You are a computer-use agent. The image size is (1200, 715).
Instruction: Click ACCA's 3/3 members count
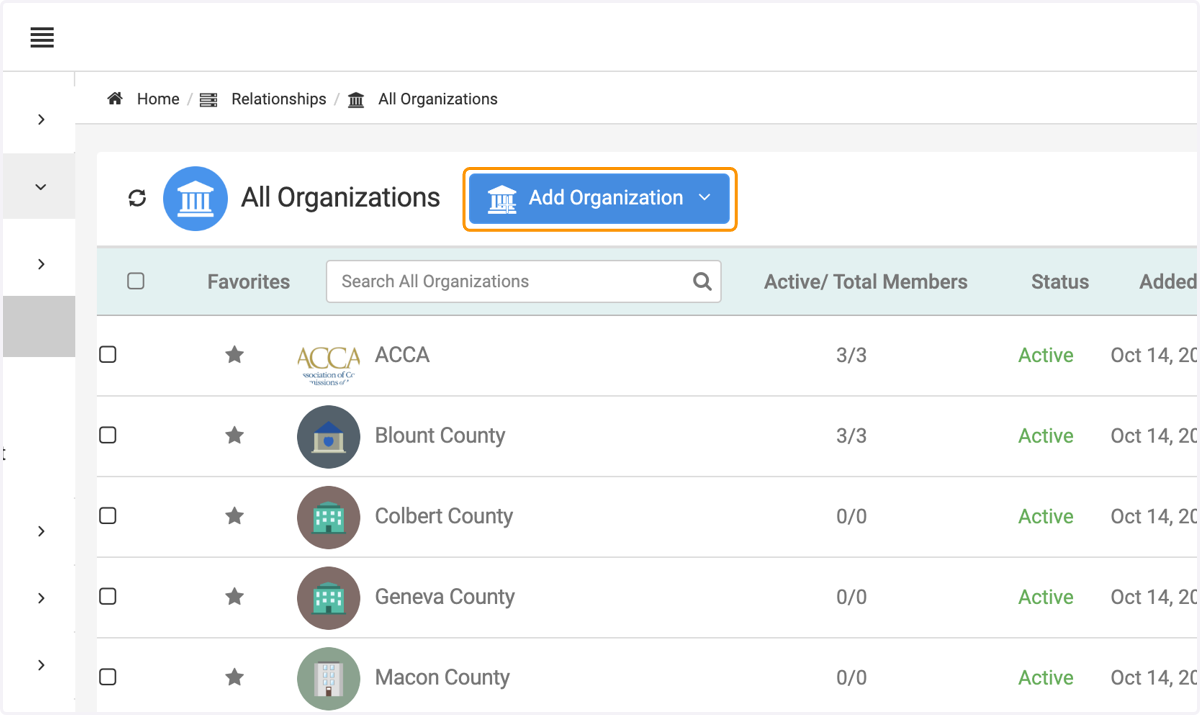pyautogui.click(x=851, y=355)
